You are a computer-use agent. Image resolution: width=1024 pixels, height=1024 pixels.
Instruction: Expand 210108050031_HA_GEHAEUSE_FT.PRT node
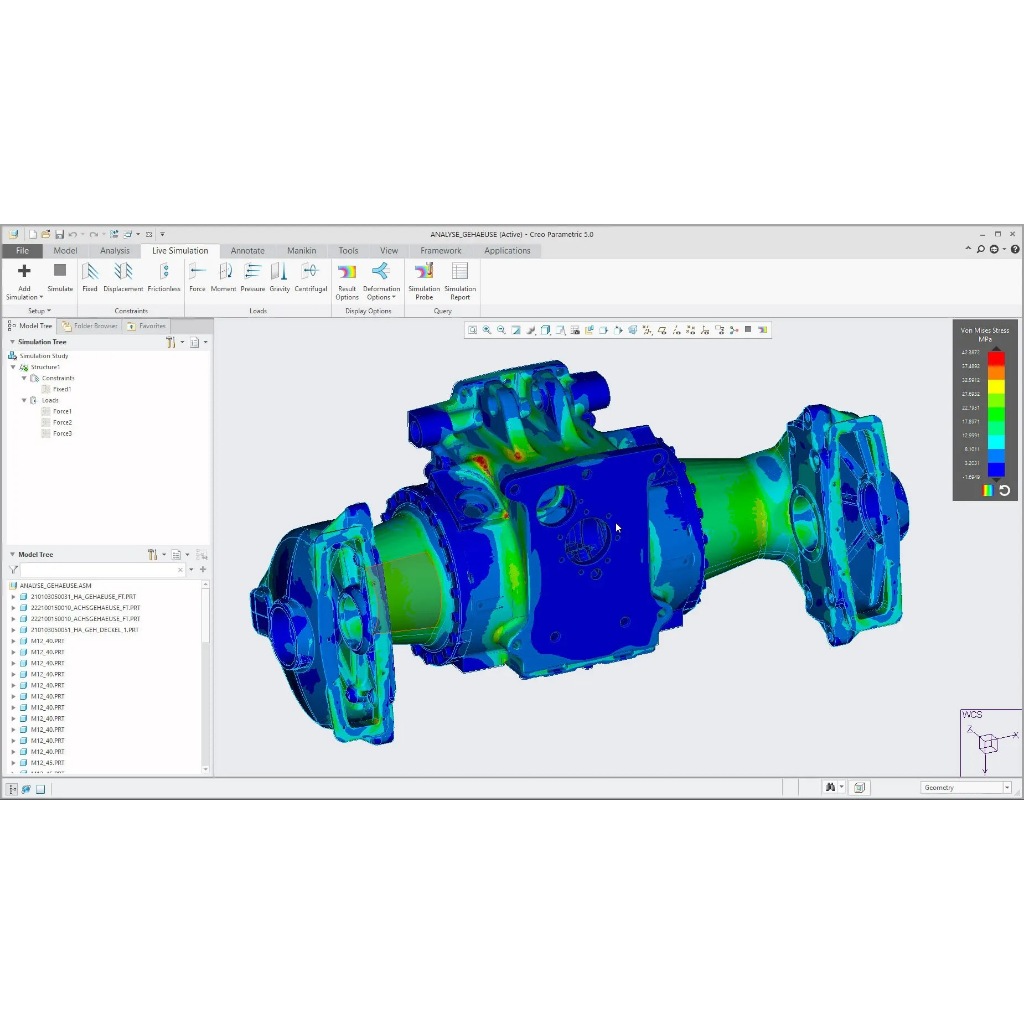point(13,597)
